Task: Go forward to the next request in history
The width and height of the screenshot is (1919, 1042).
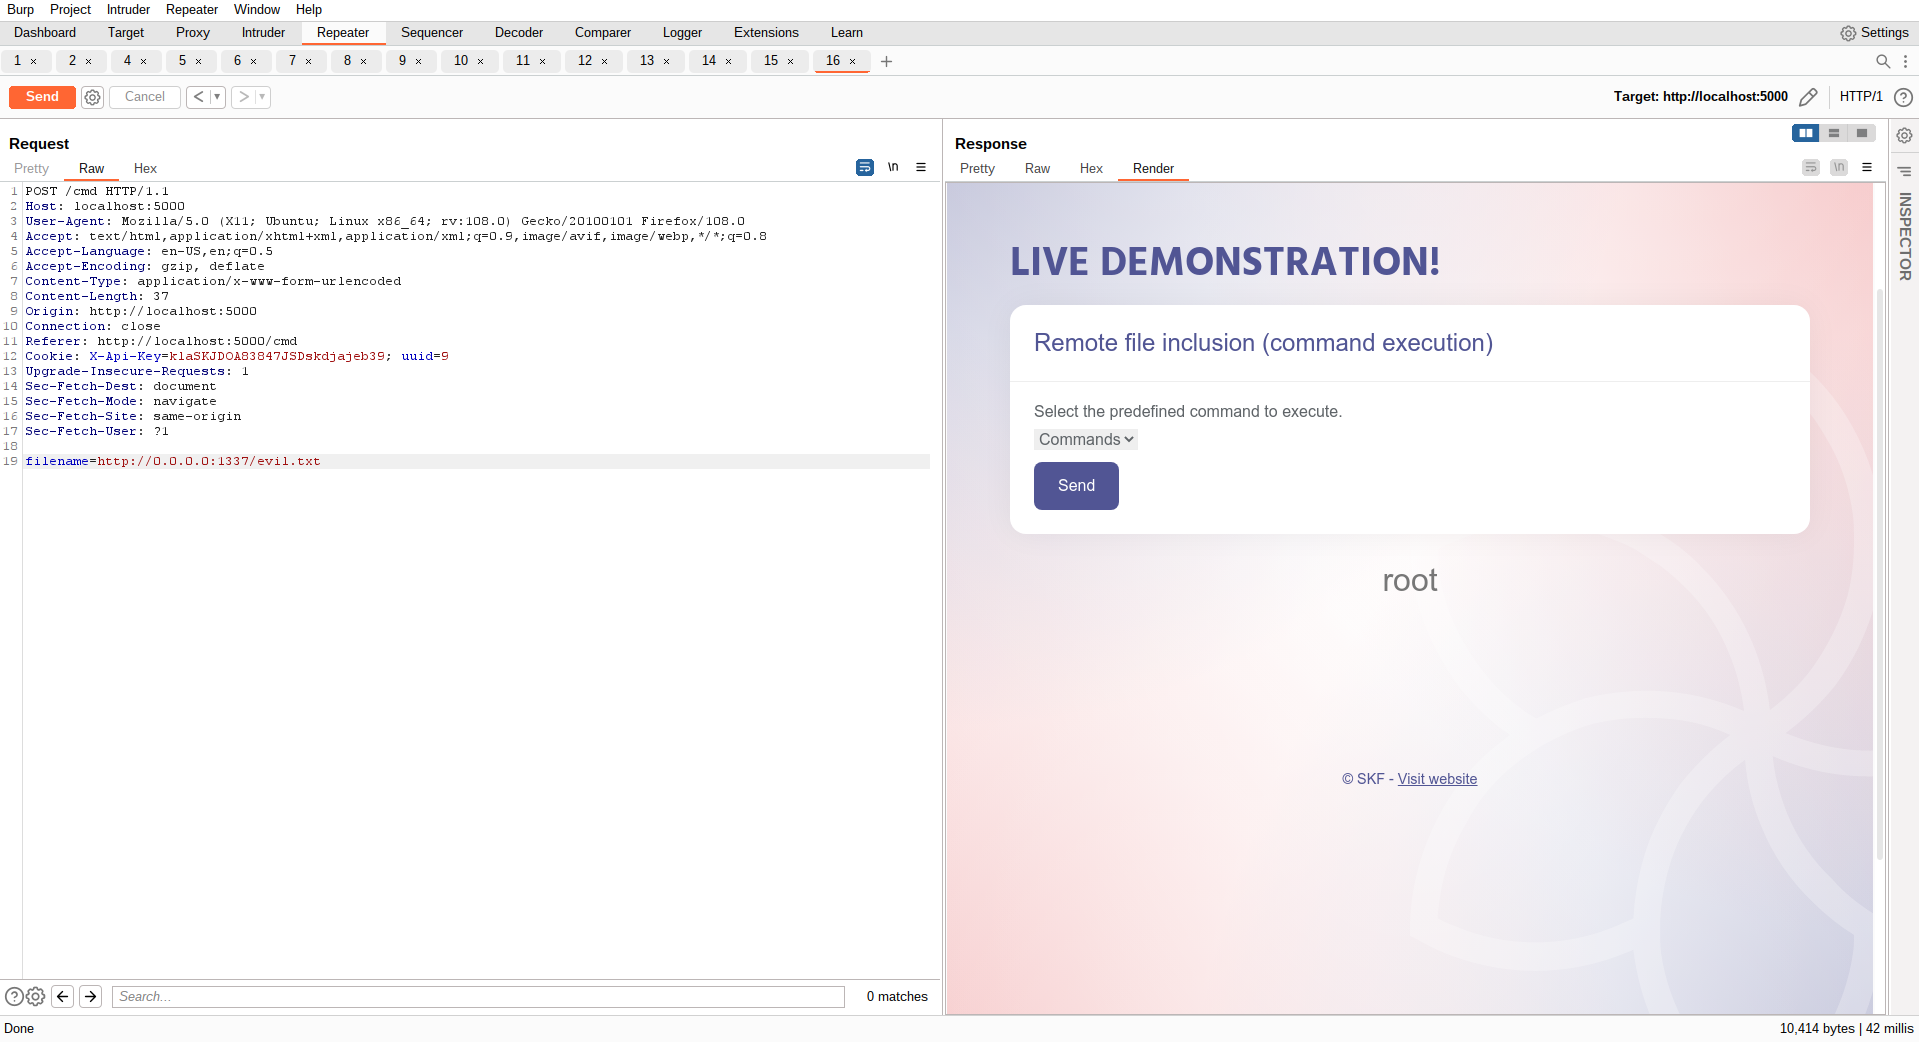Action: (244, 97)
